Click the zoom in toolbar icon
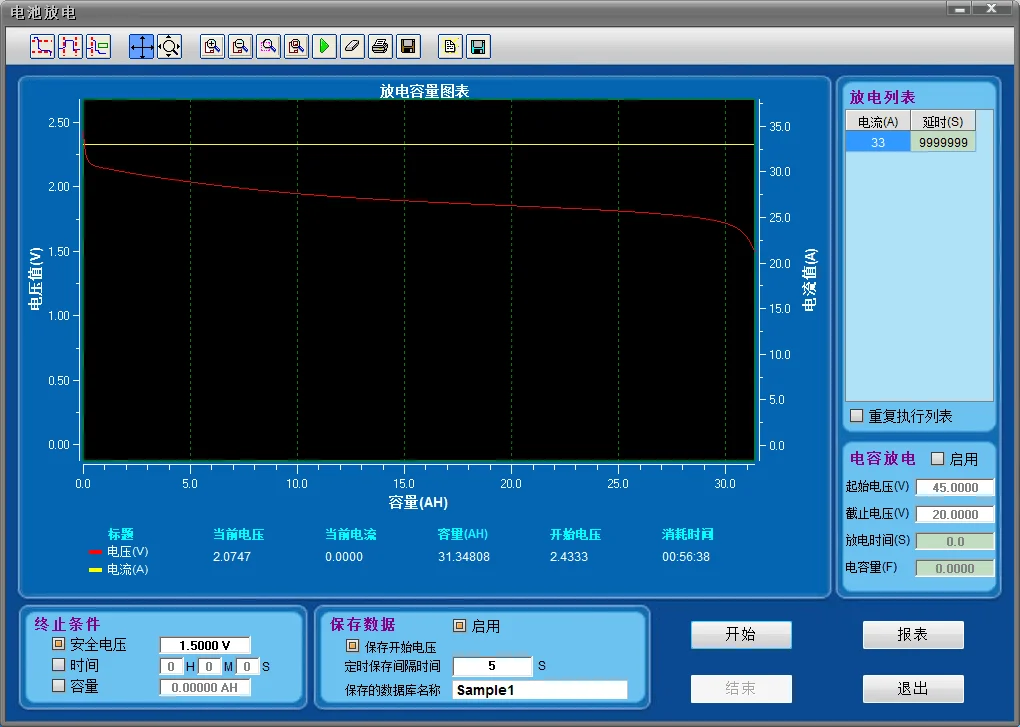The width and height of the screenshot is (1020, 727). (212, 46)
